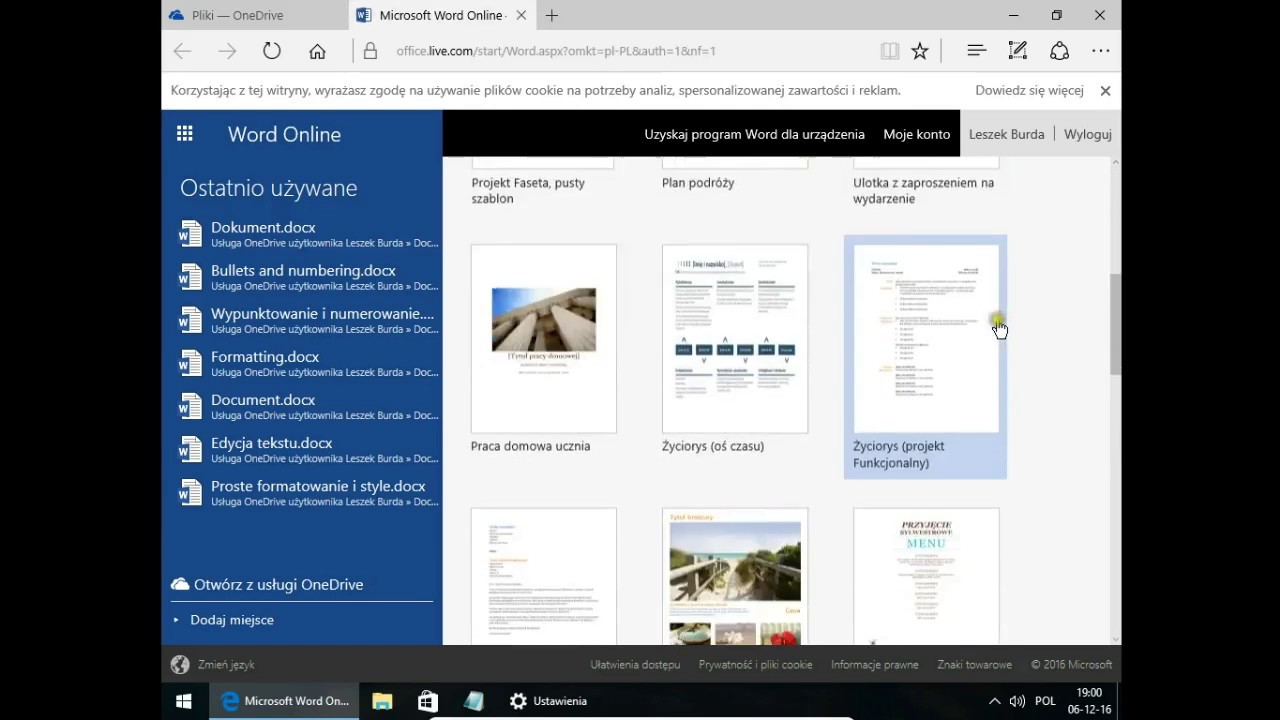Click Microsoft Word Online taskbar button
The image size is (1280, 720).
point(284,701)
